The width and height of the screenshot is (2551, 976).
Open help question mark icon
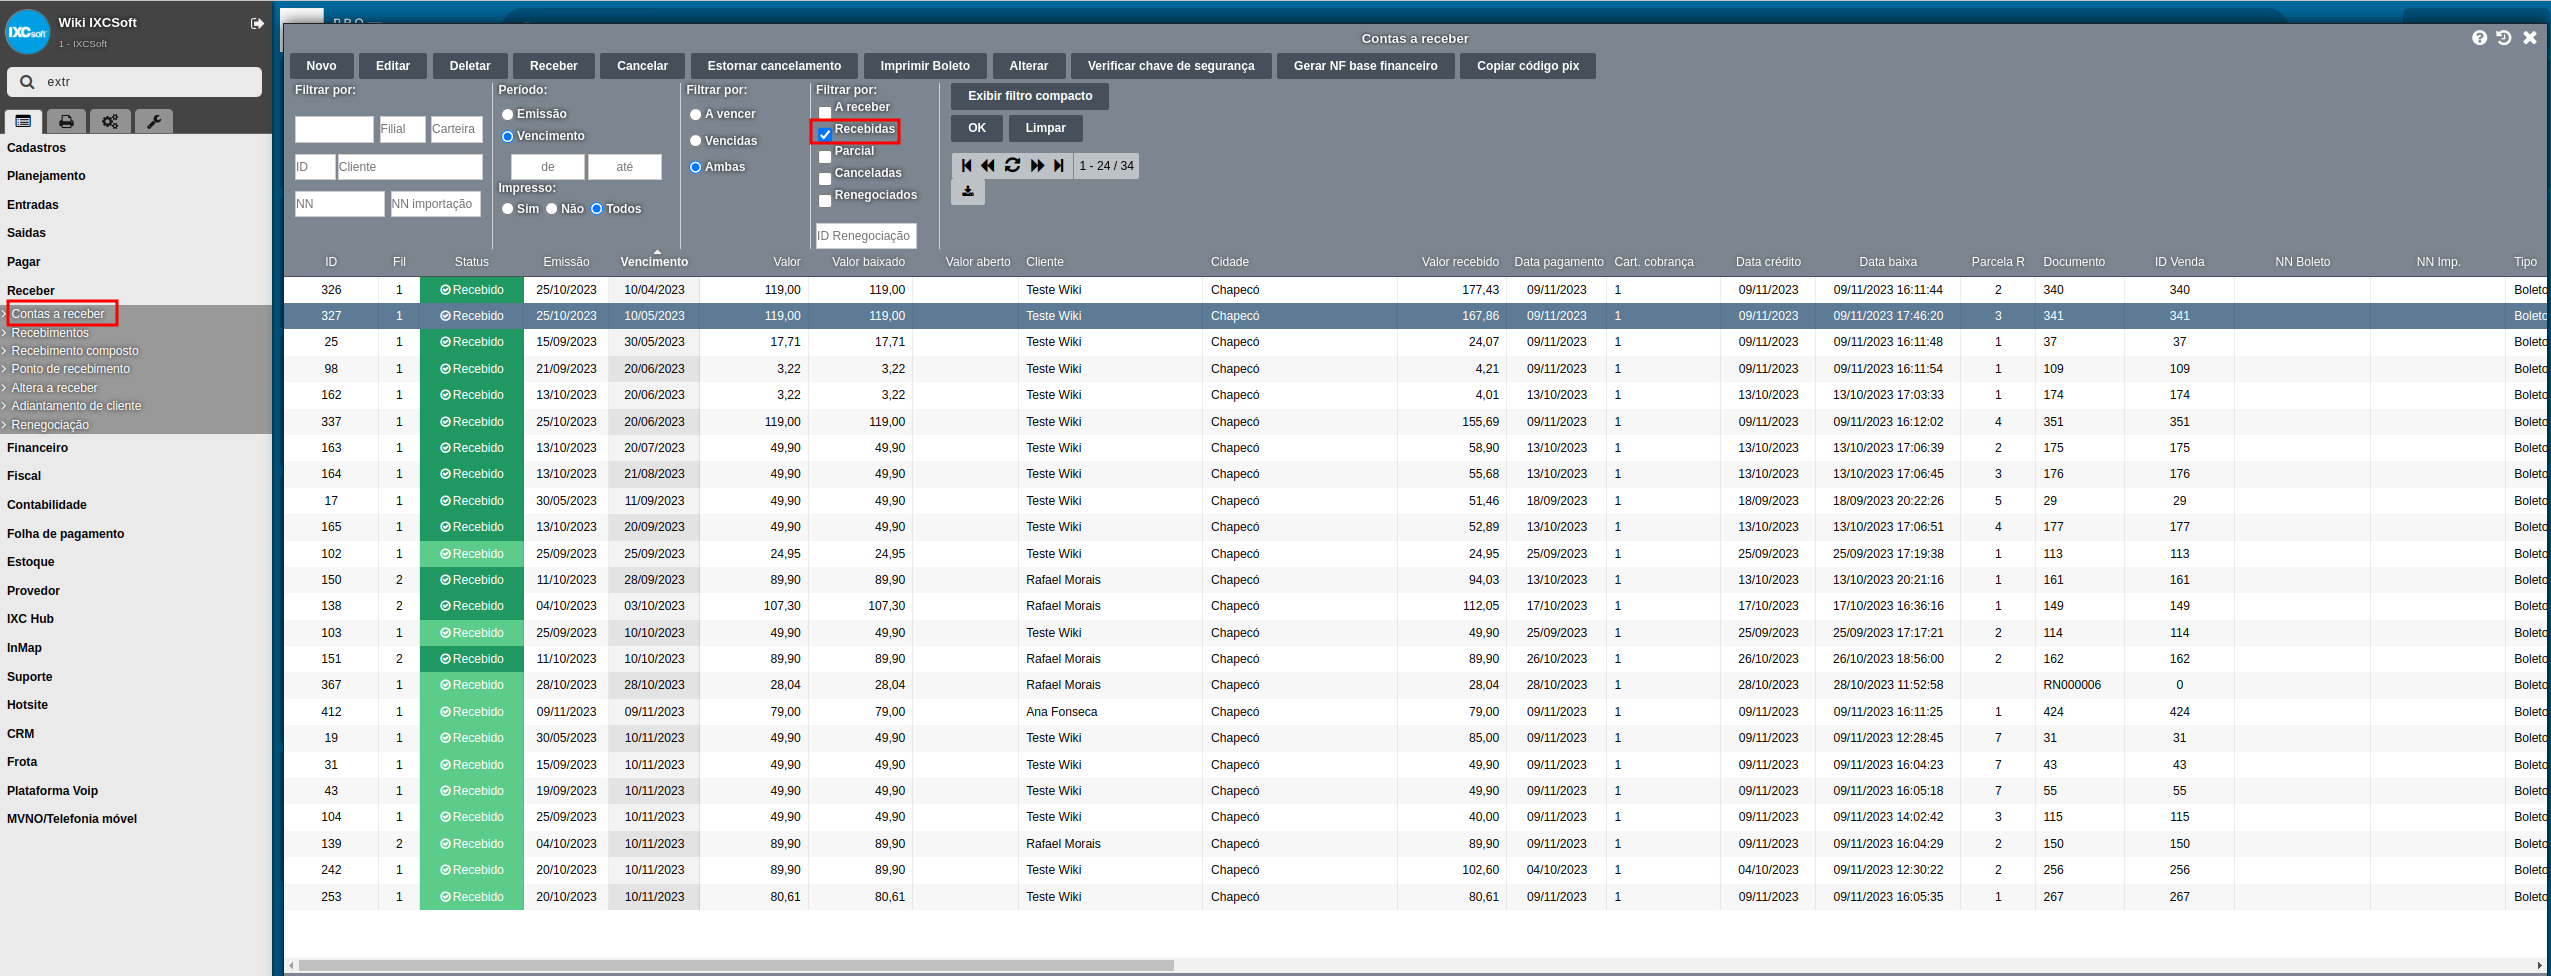(x=2479, y=38)
